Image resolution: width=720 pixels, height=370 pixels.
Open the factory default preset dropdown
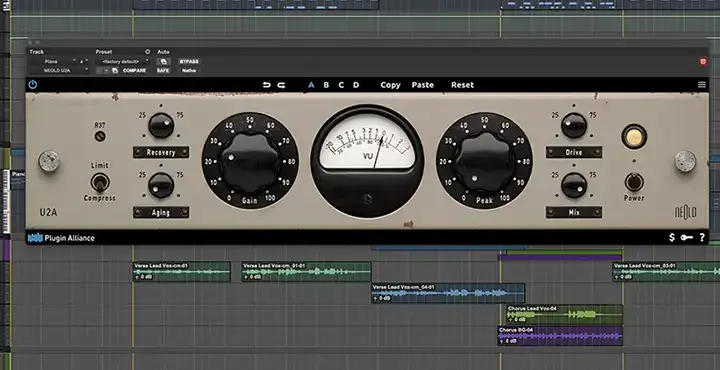tap(123, 62)
